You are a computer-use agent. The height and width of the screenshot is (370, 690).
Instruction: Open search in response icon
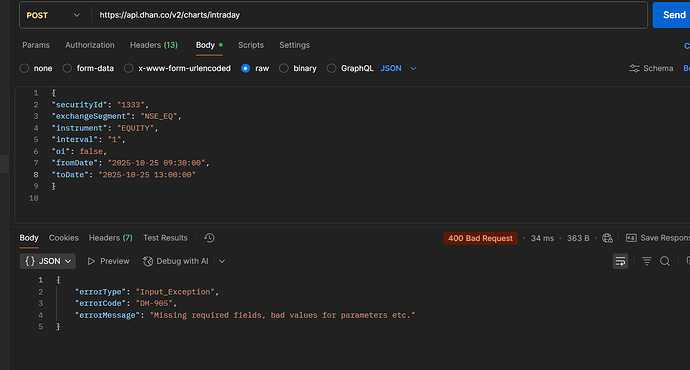point(665,261)
